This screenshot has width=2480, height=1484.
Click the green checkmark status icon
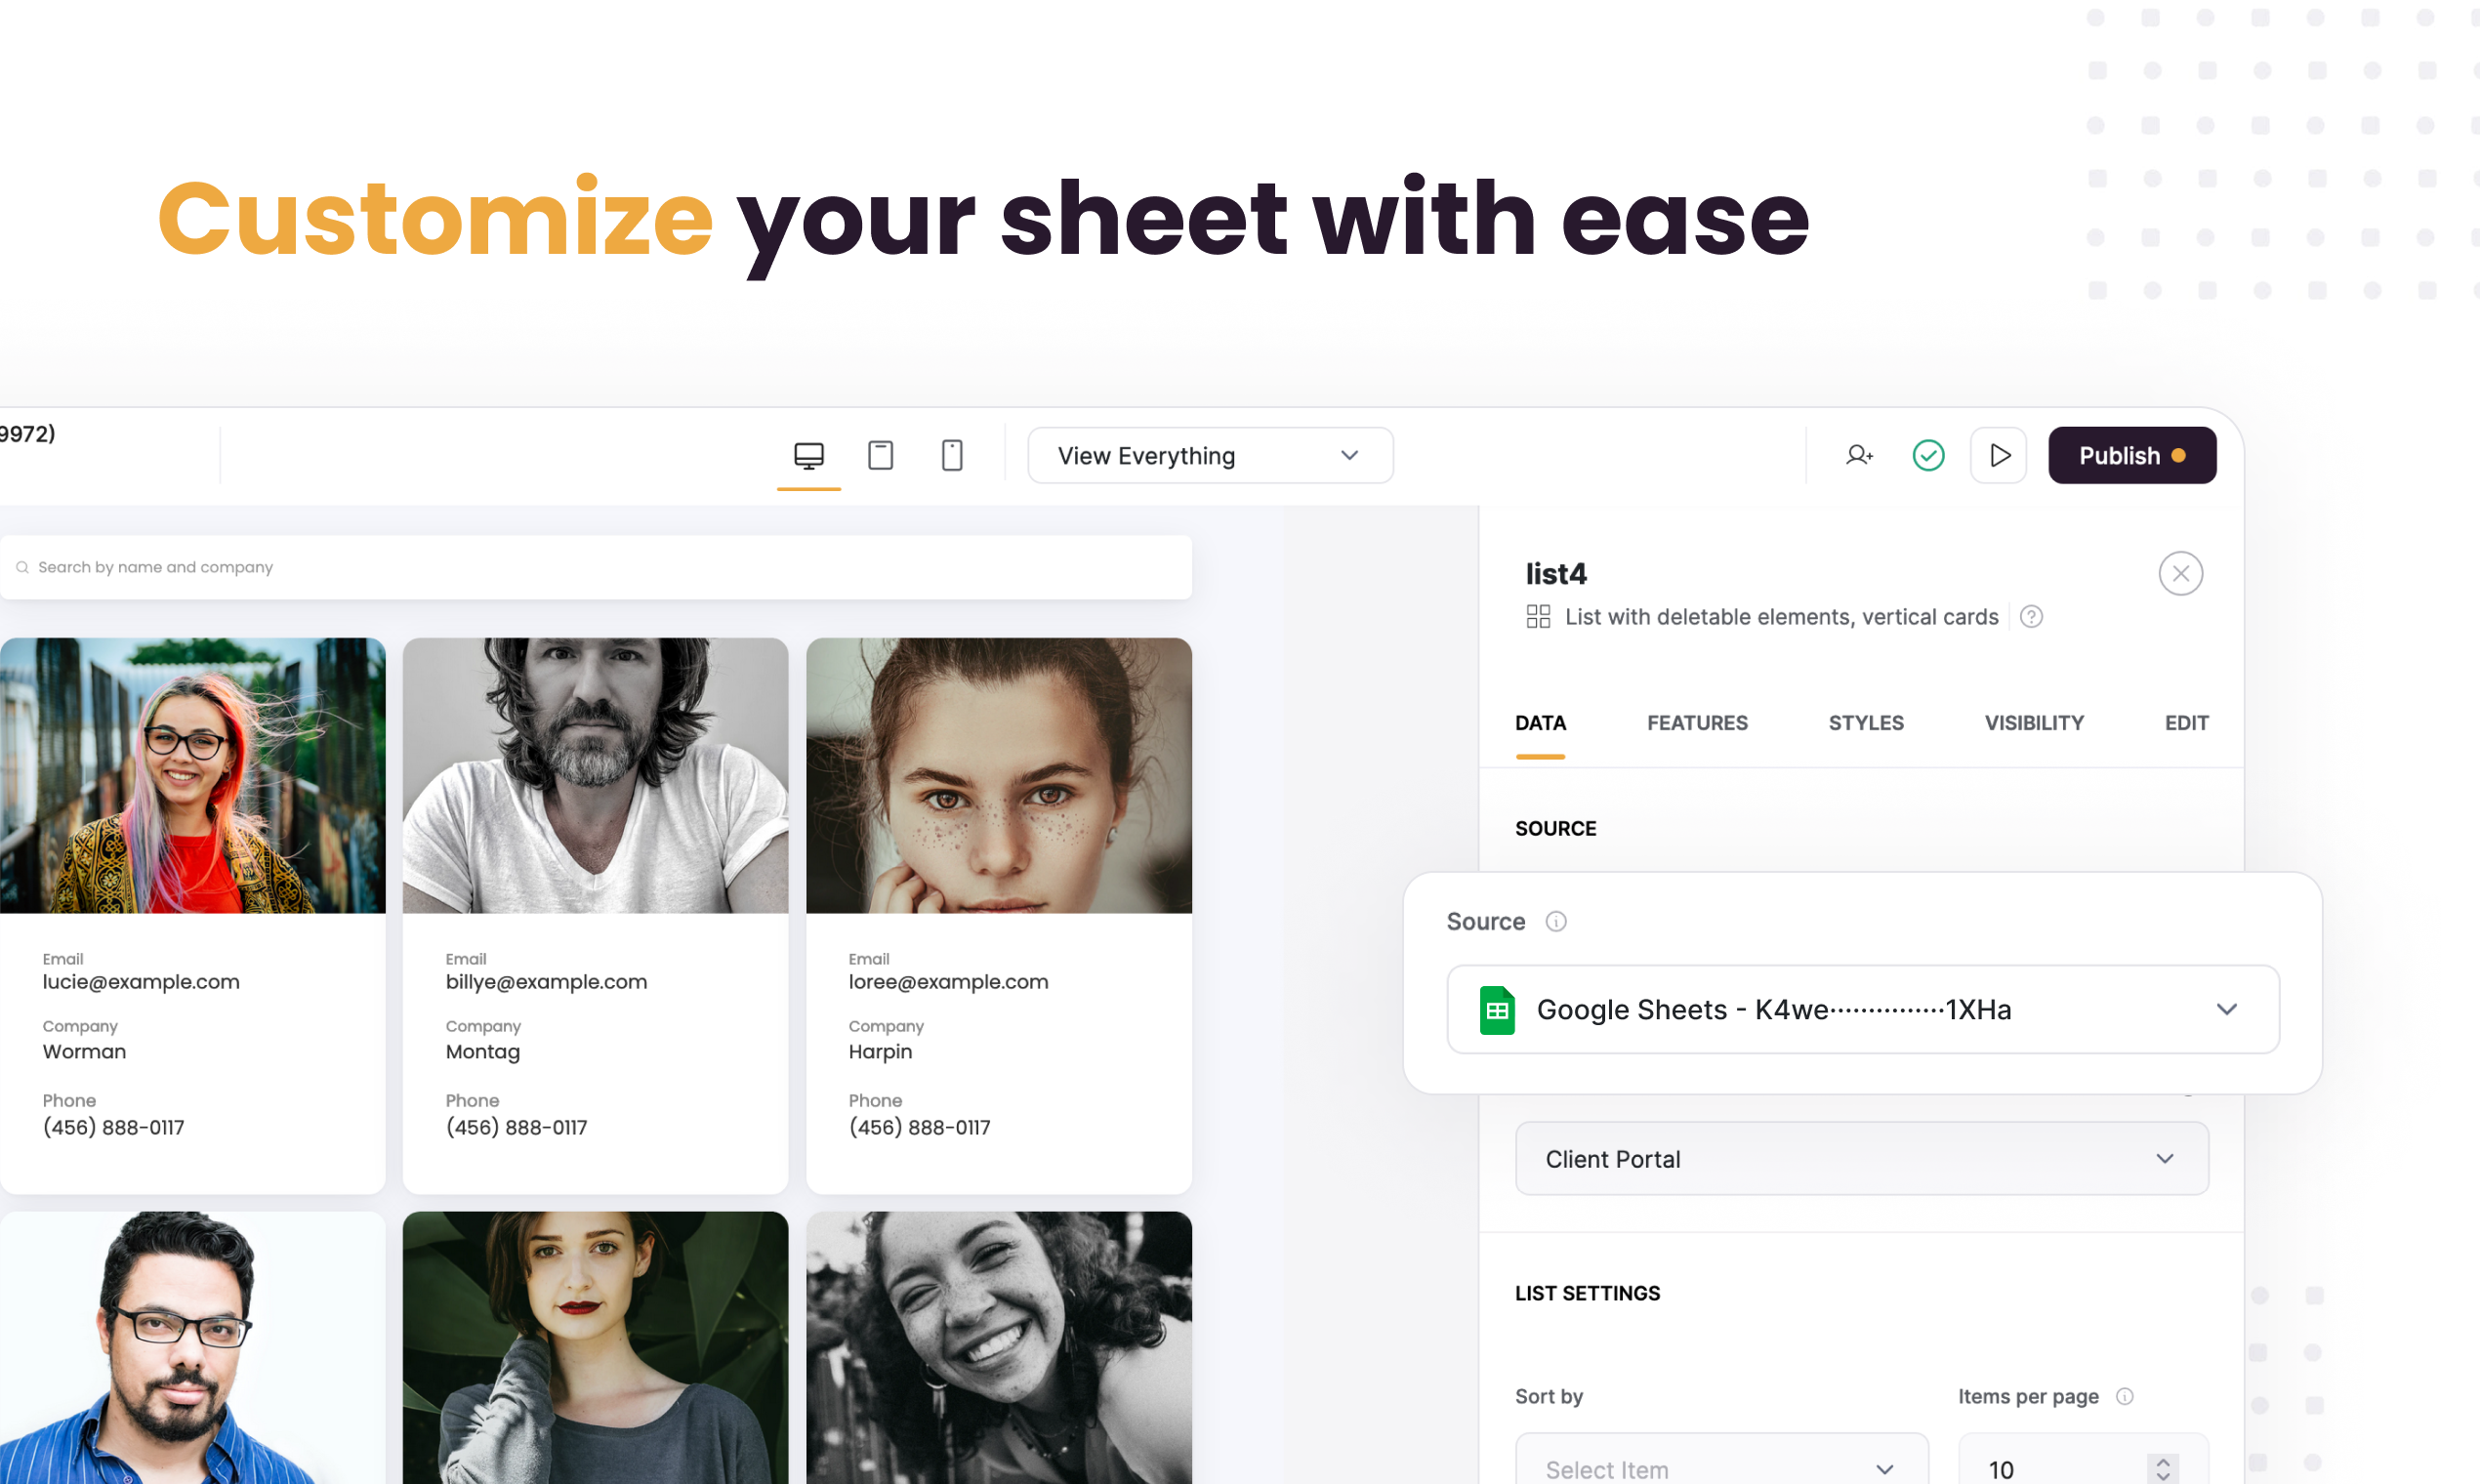tap(1928, 456)
